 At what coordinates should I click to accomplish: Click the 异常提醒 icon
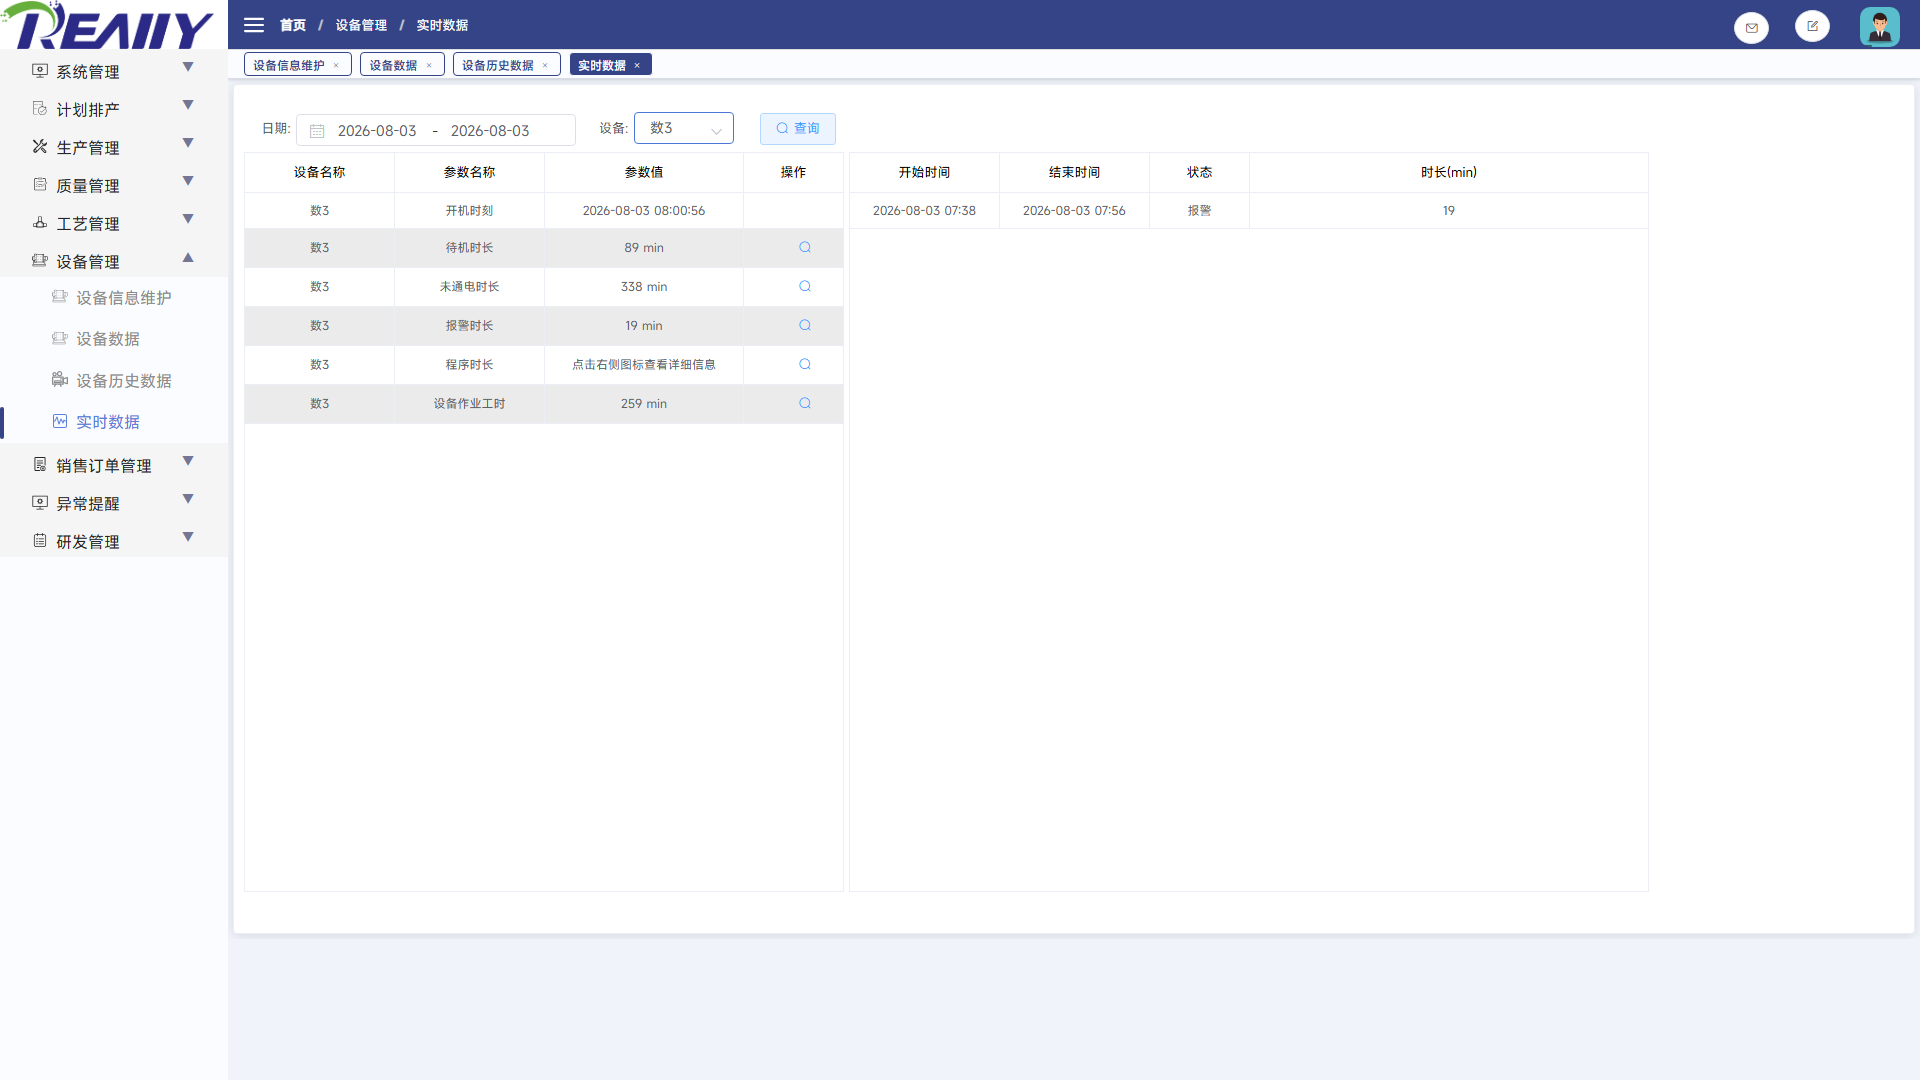[40, 502]
